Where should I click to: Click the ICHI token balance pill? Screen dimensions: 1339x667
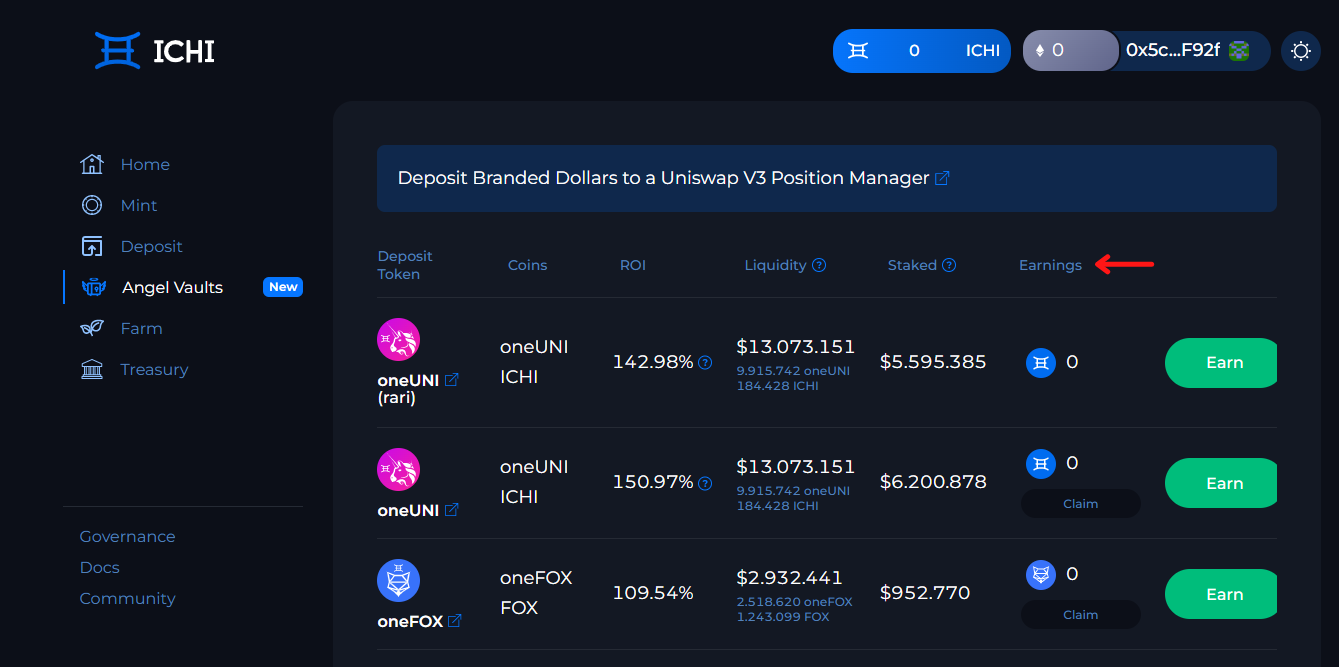pos(924,51)
